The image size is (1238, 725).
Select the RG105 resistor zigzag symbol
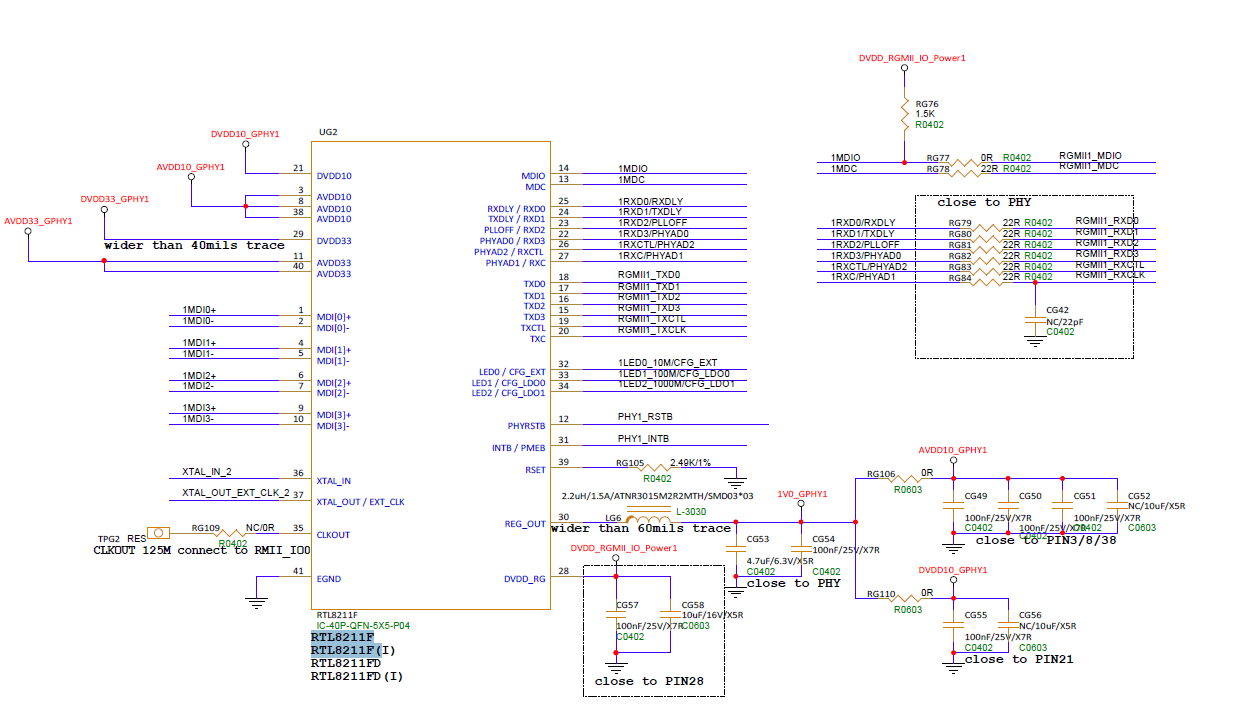656,468
